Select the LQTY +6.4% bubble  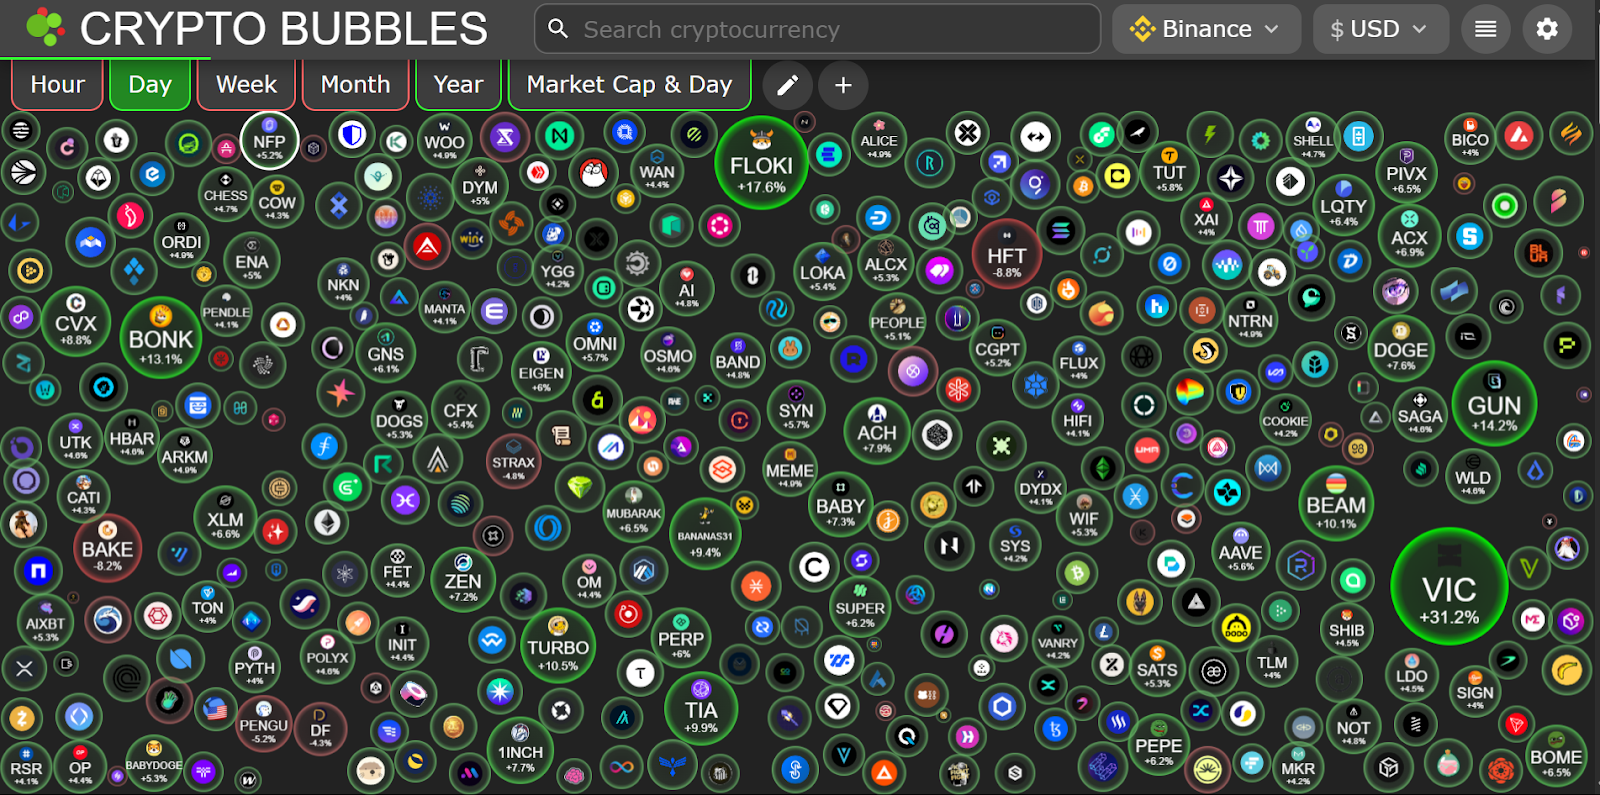tap(1343, 204)
